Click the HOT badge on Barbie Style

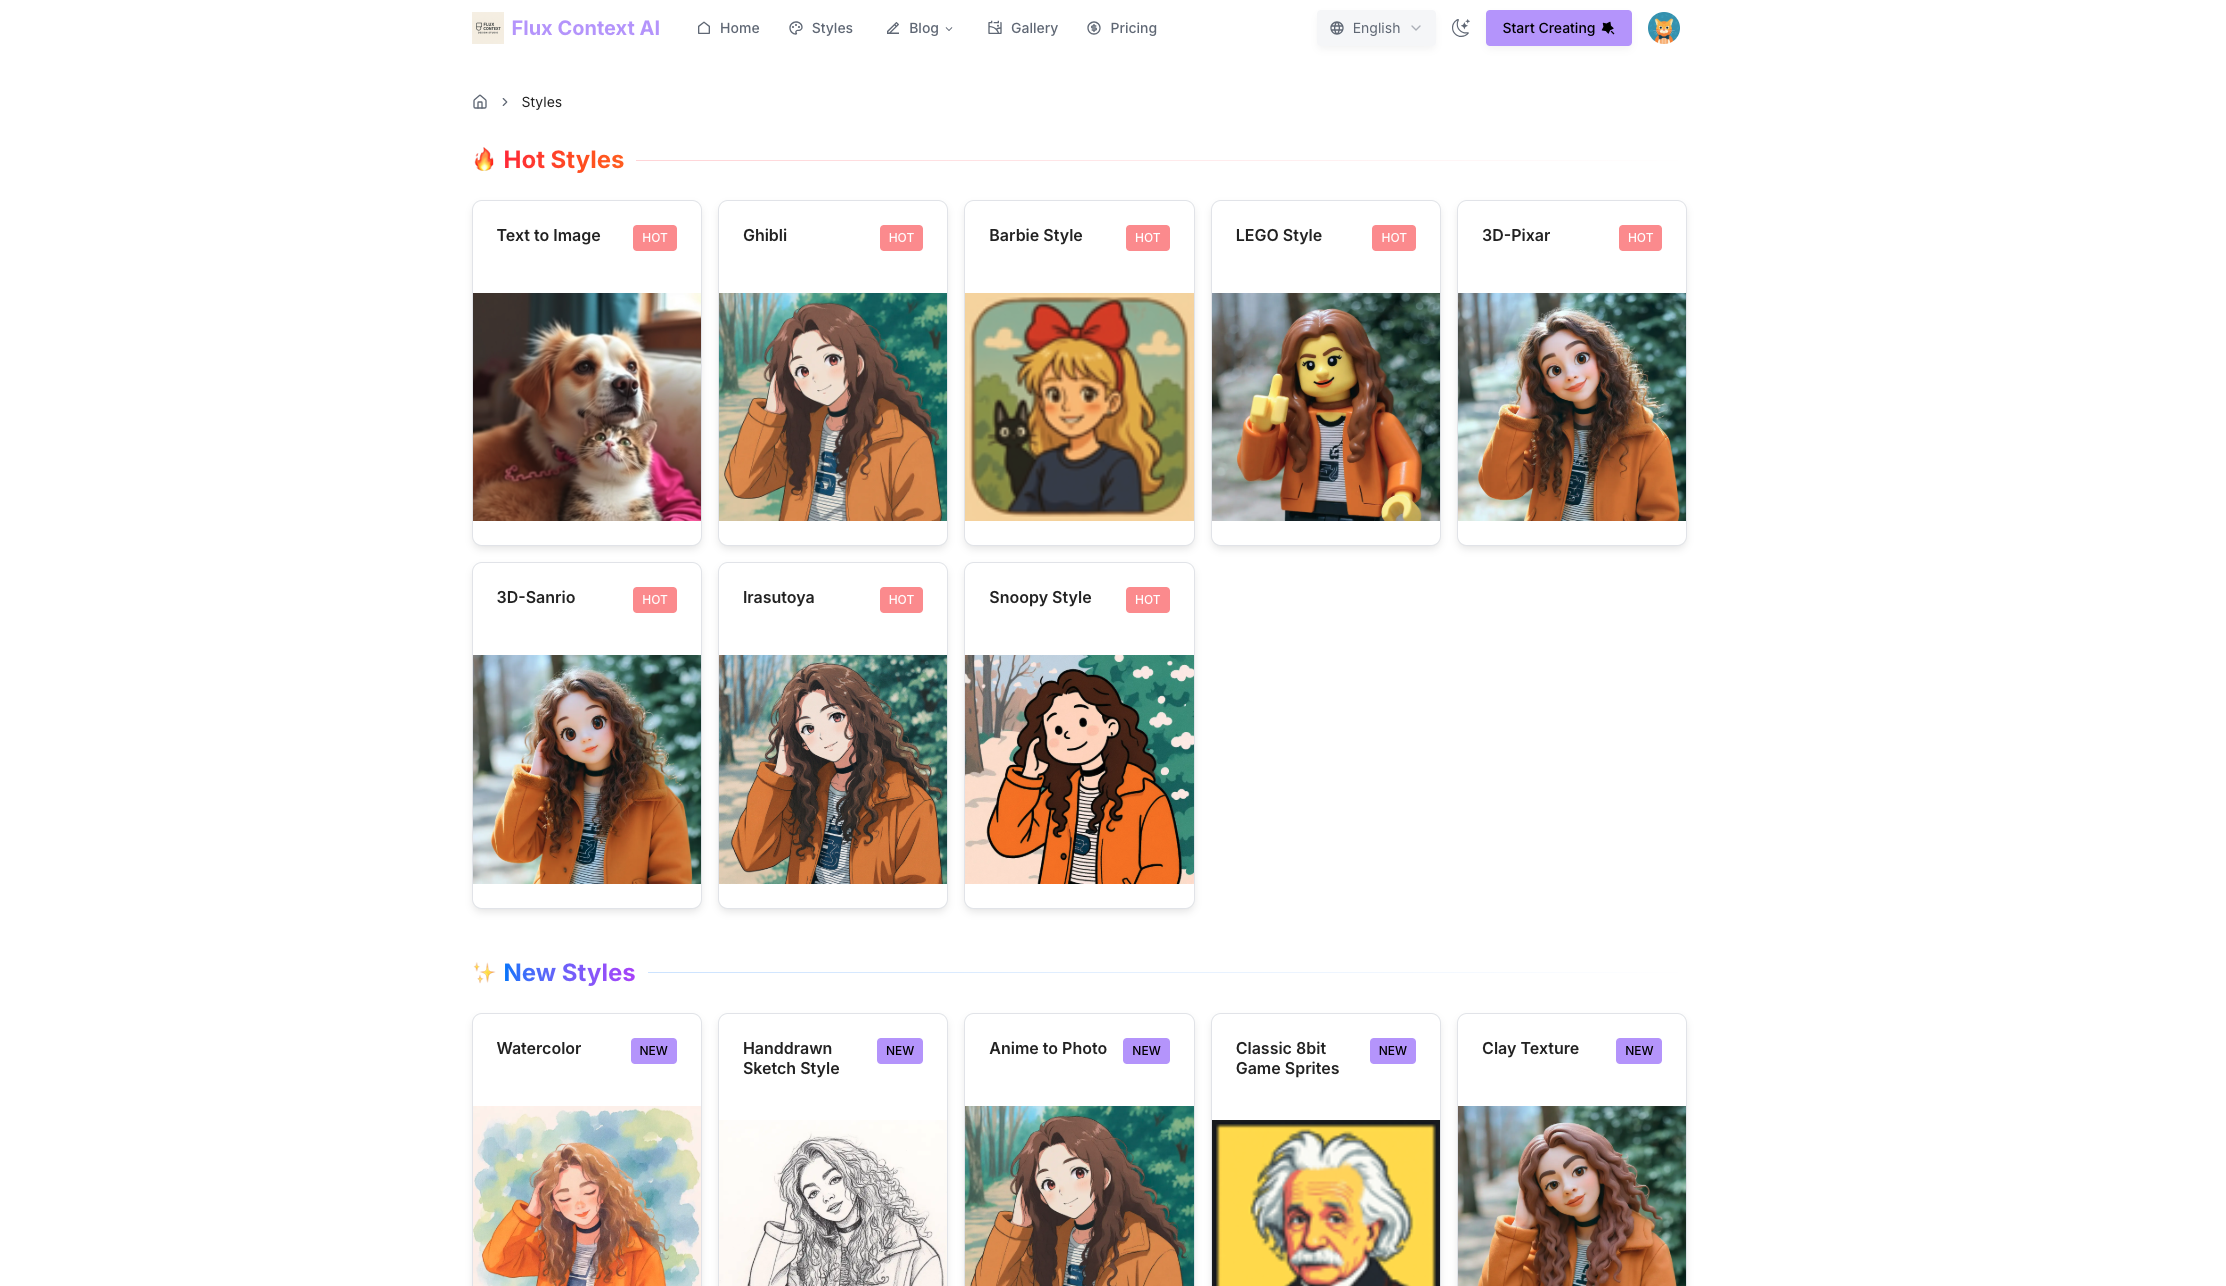tap(1148, 238)
